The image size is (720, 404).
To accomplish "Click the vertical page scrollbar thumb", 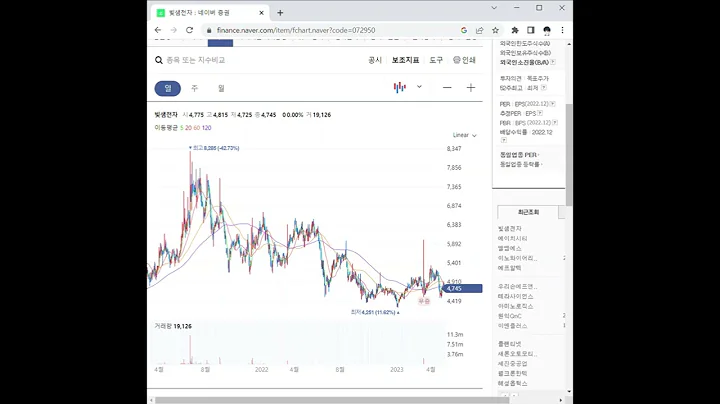I will pyautogui.click(x=569, y=154).
